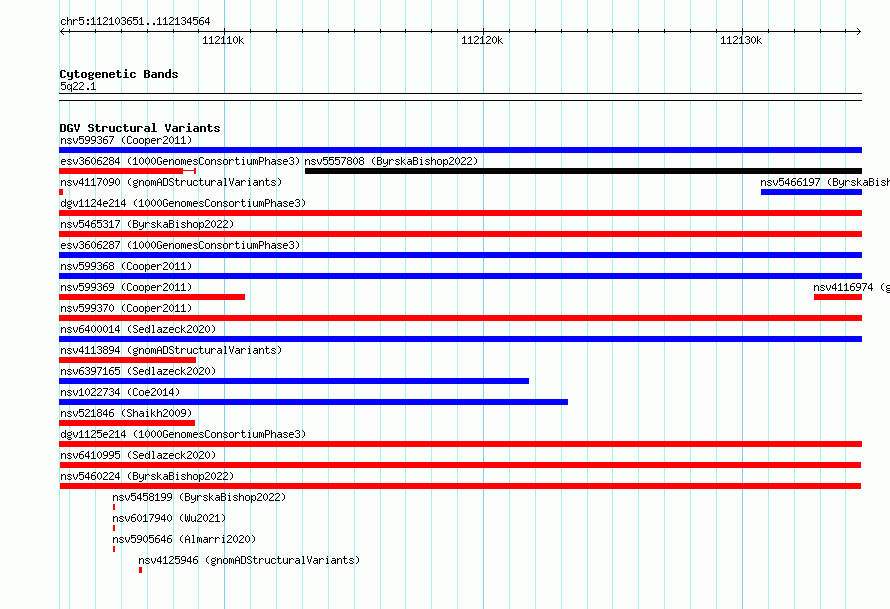The width and height of the screenshot is (890, 609).
Task: Open nsv5905646 (Almarri2020) label
Action: [184, 539]
